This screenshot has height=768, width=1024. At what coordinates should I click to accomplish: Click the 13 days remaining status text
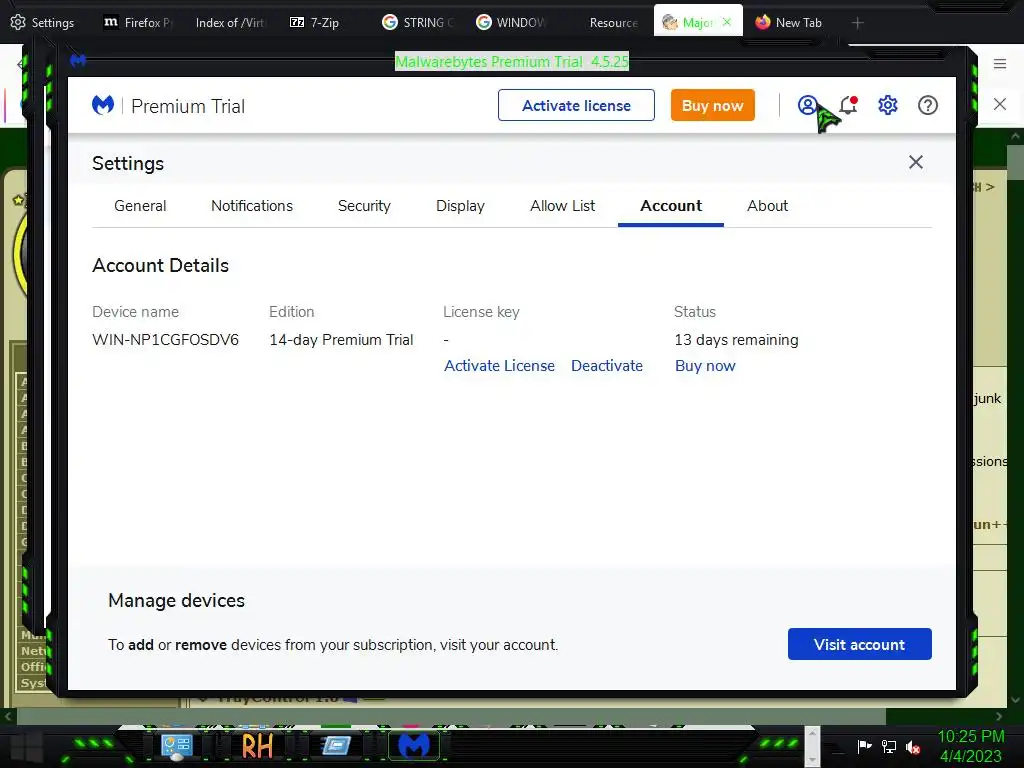point(736,340)
